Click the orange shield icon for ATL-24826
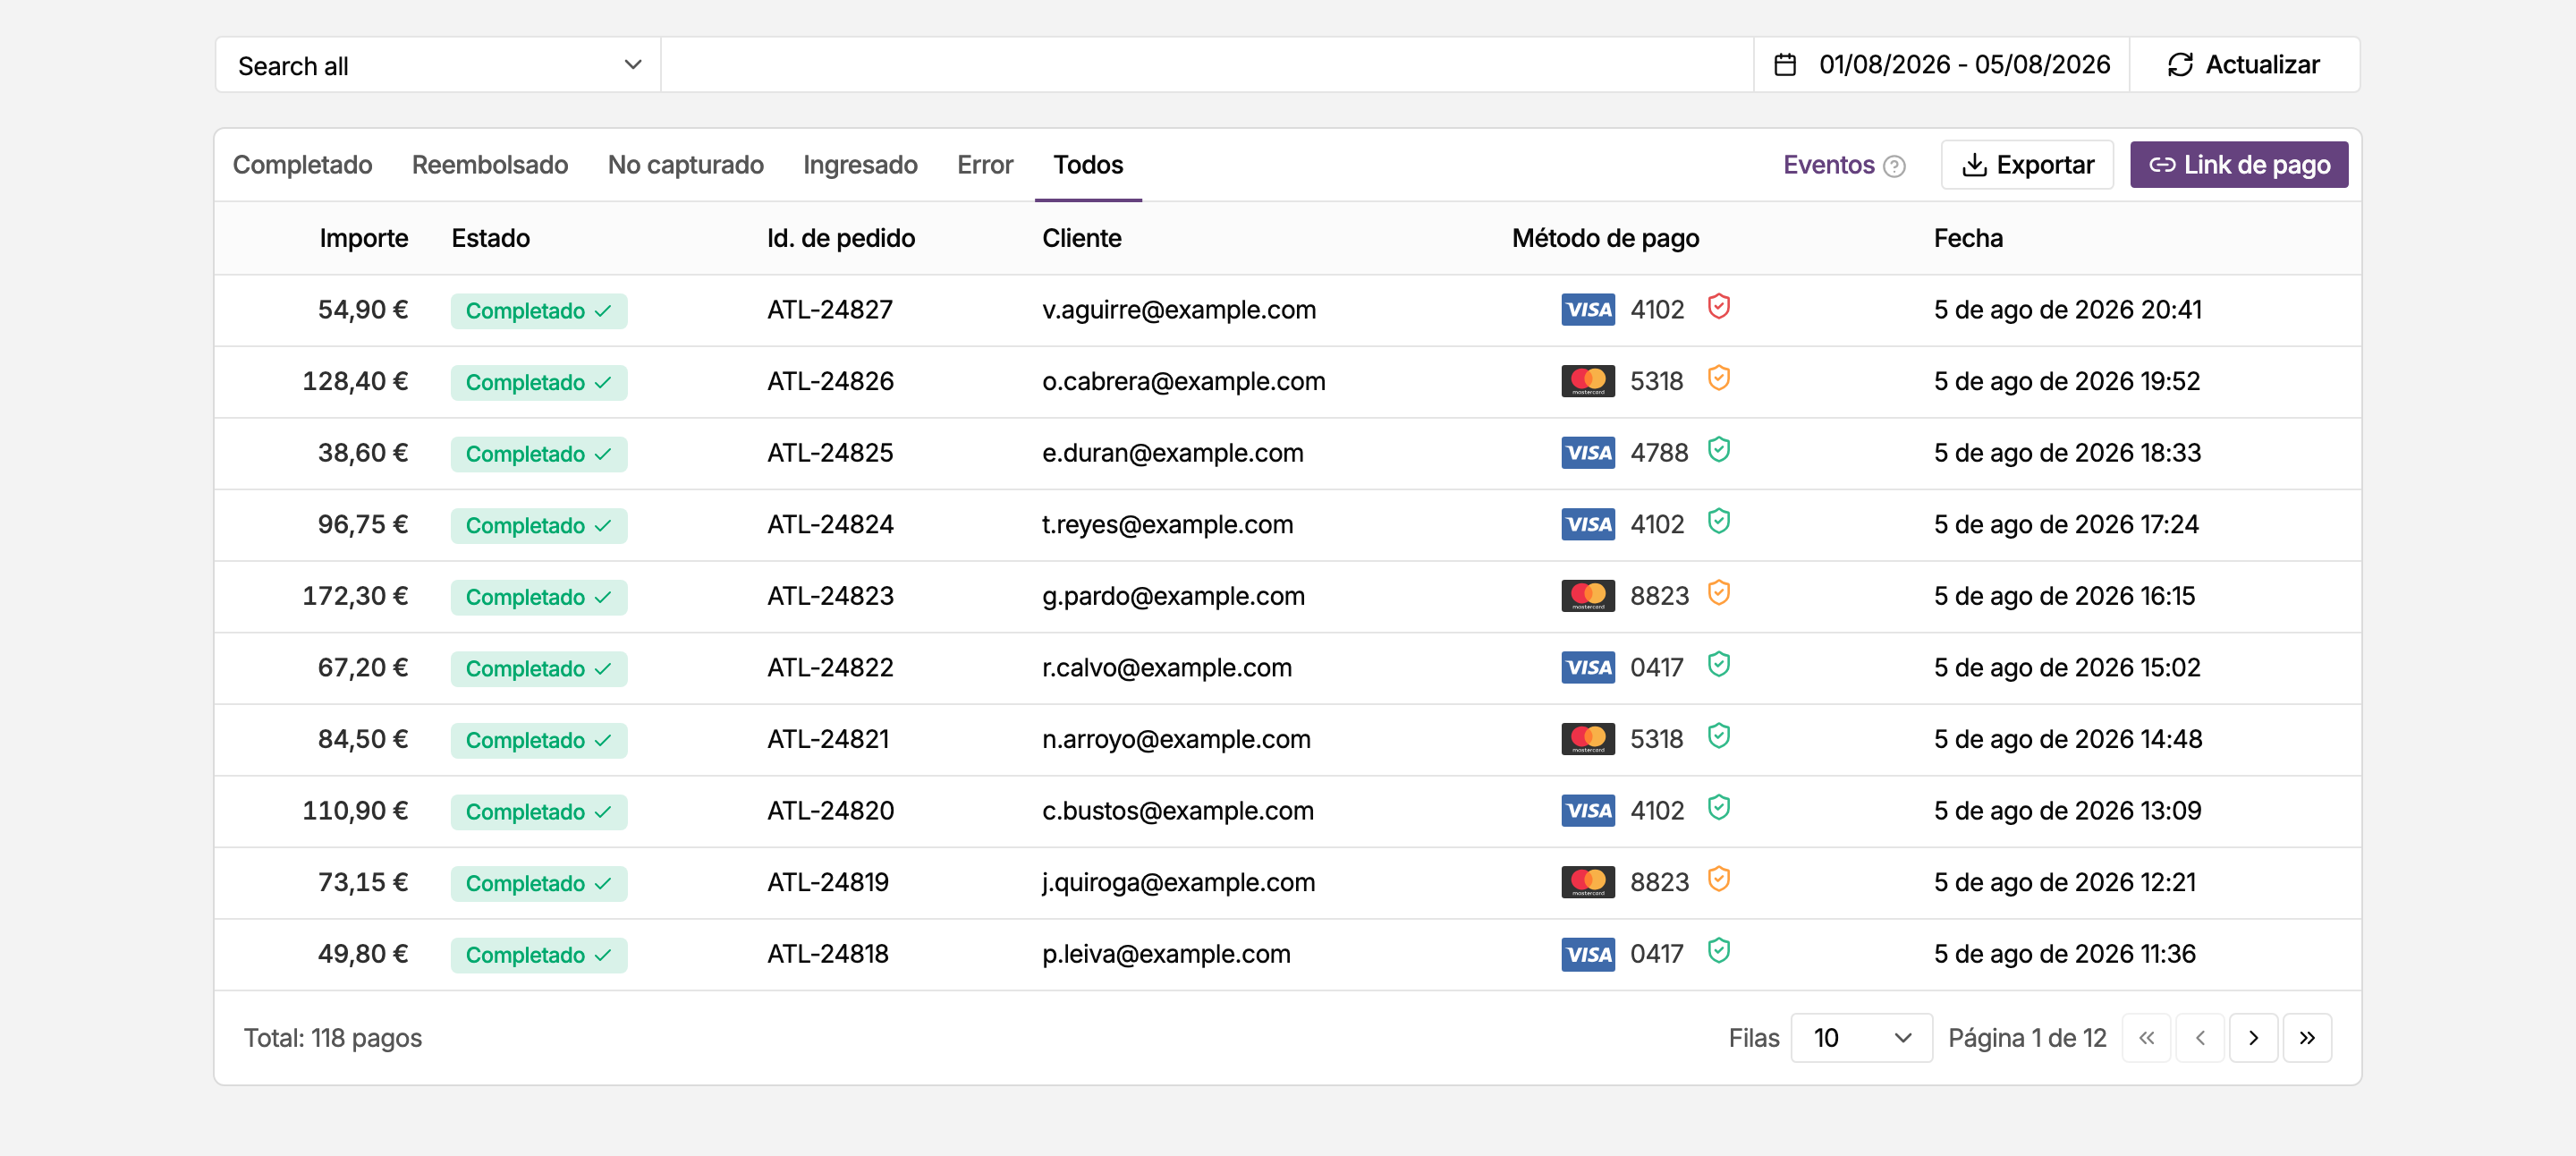The height and width of the screenshot is (1156, 2576). click(1718, 379)
